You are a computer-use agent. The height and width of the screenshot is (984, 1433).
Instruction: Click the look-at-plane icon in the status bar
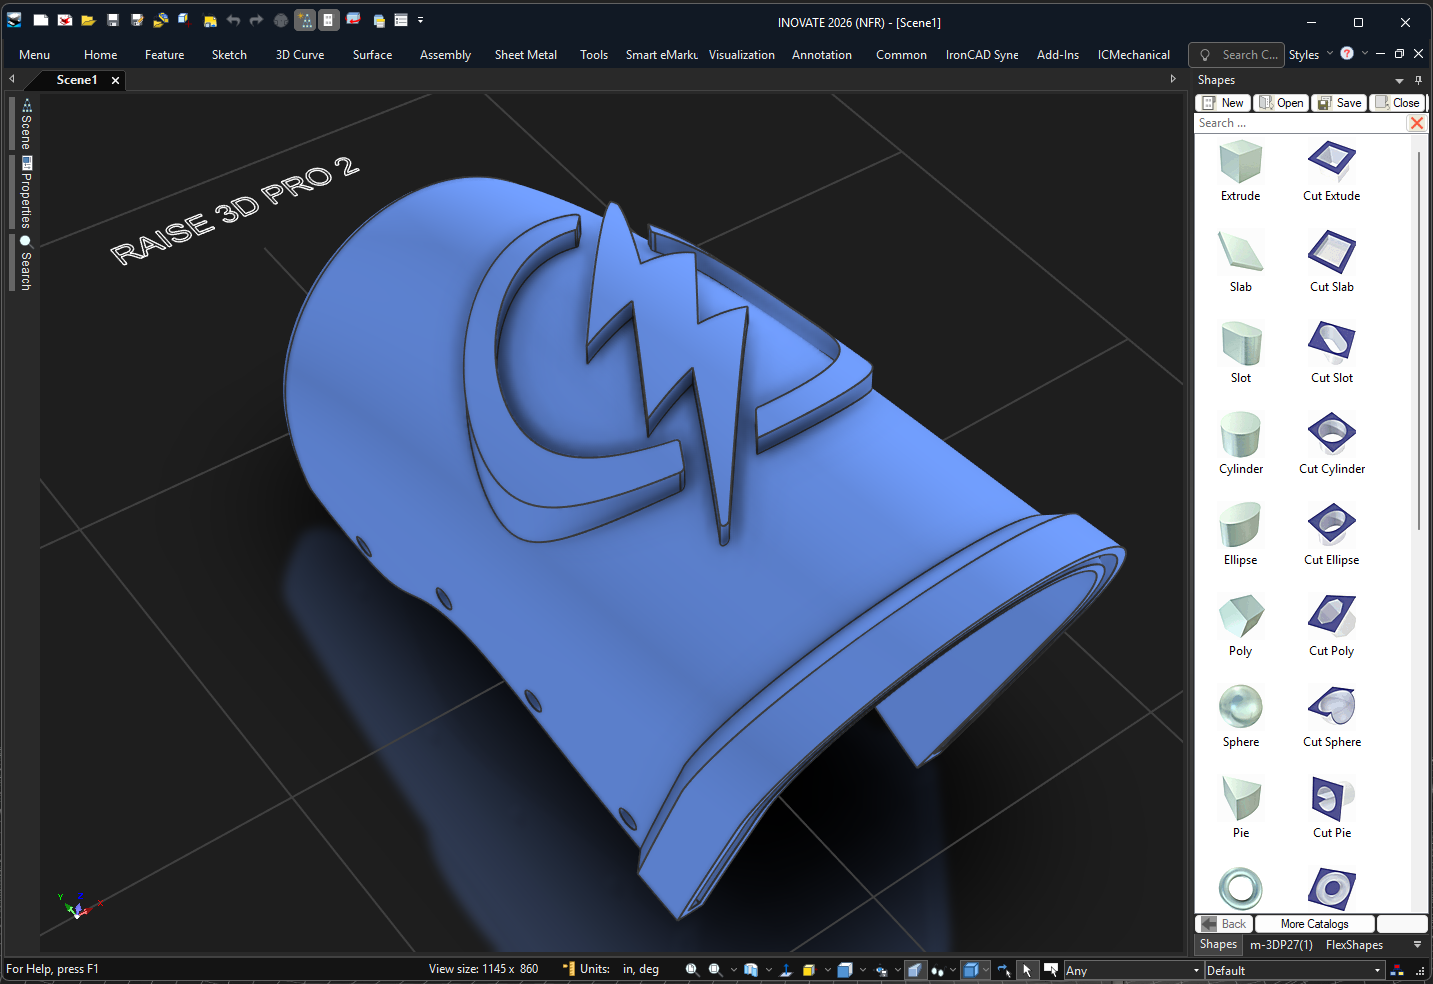[786, 970]
